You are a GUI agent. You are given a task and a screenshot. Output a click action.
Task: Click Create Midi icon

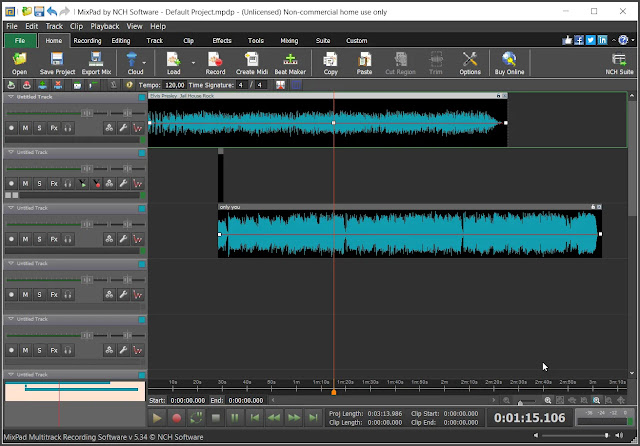[x=251, y=63]
